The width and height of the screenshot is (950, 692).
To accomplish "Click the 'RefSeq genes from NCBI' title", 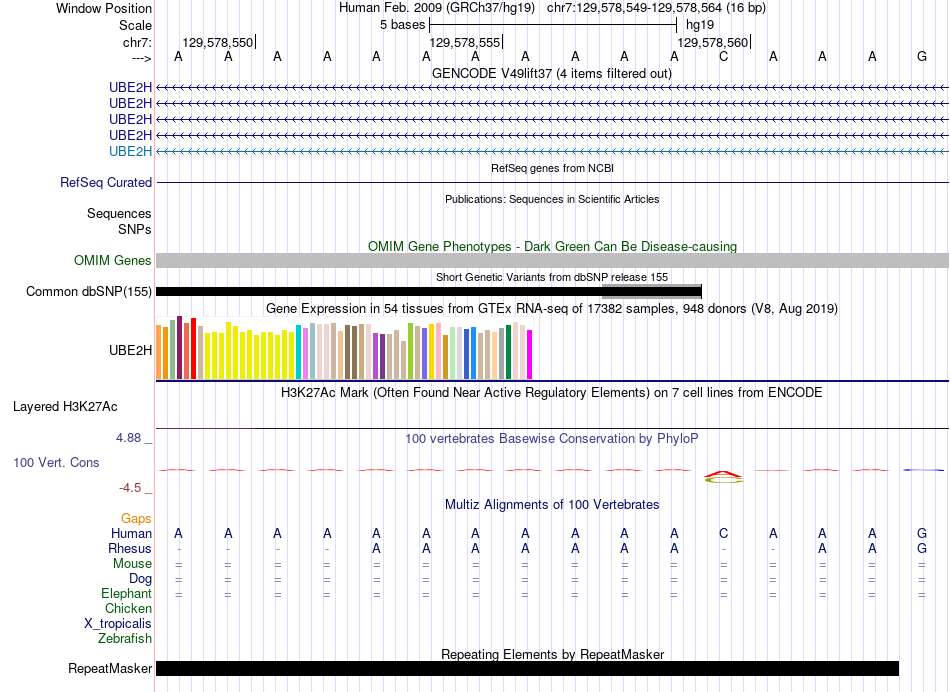I will (x=552, y=168).
